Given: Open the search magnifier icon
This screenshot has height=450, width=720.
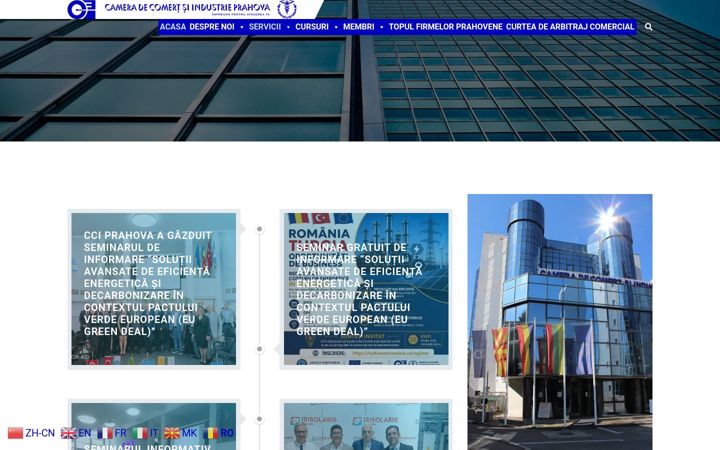Looking at the screenshot, I should click(x=648, y=27).
